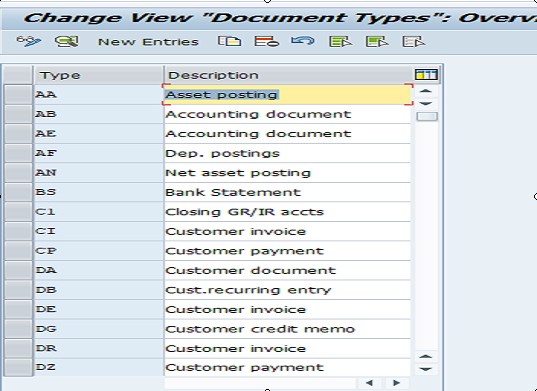537x391 pixels.
Task: Click Customer invoice in the CI row
Action: point(288,231)
